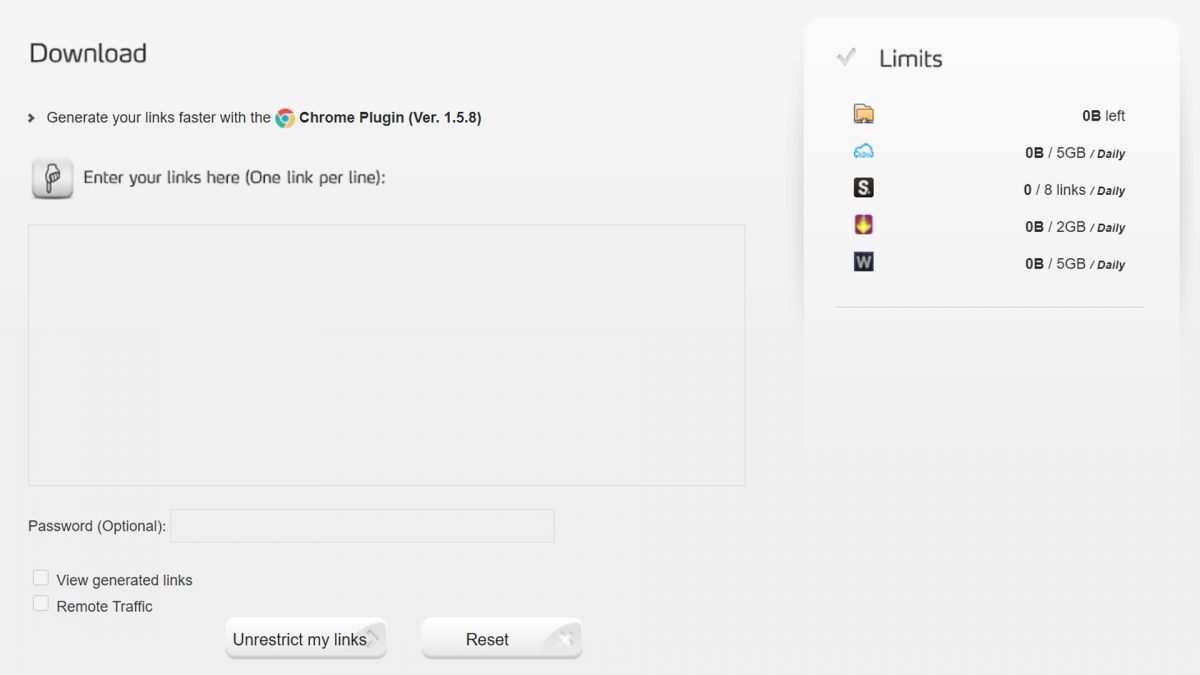The width and height of the screenshot is (1200, 675).
Task: Click the '0B left' quota text
Action: point(1103,116)
